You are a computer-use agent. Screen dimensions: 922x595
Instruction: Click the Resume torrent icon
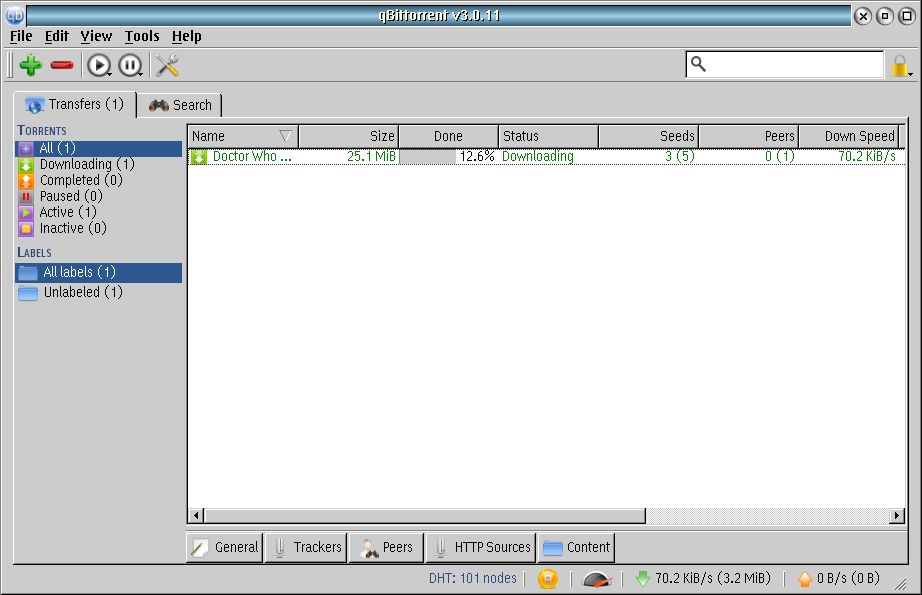tap(97, 64)
